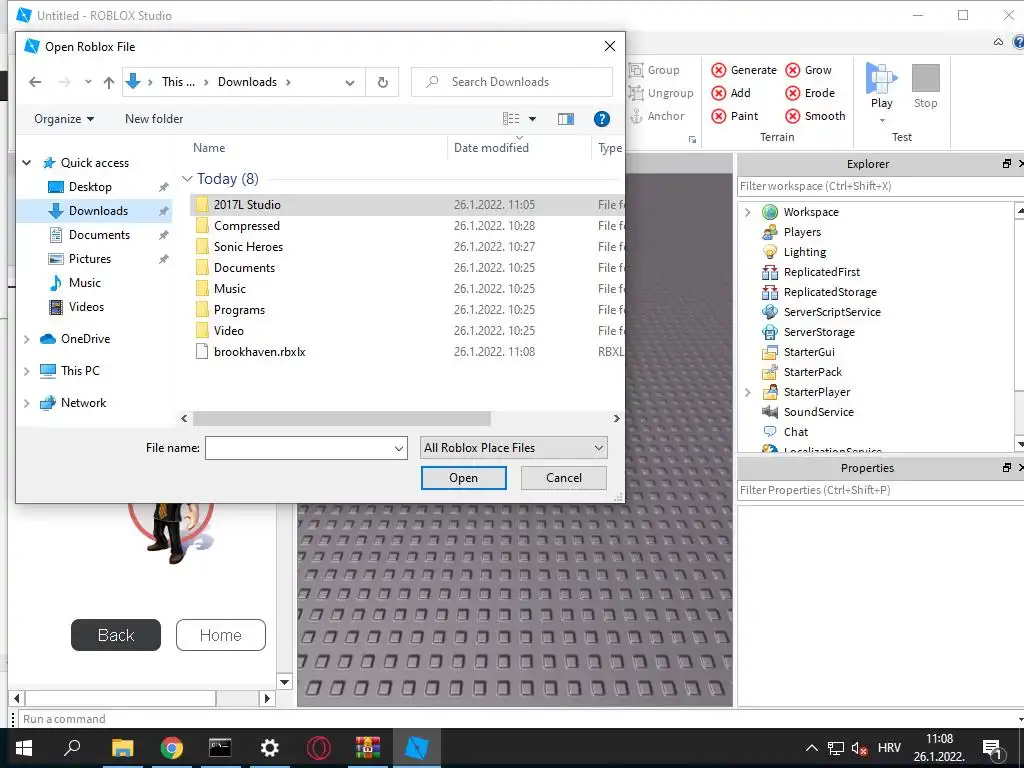Expand This PC in navigation pane
1024x768 pixels.
(x=27, y=371)
